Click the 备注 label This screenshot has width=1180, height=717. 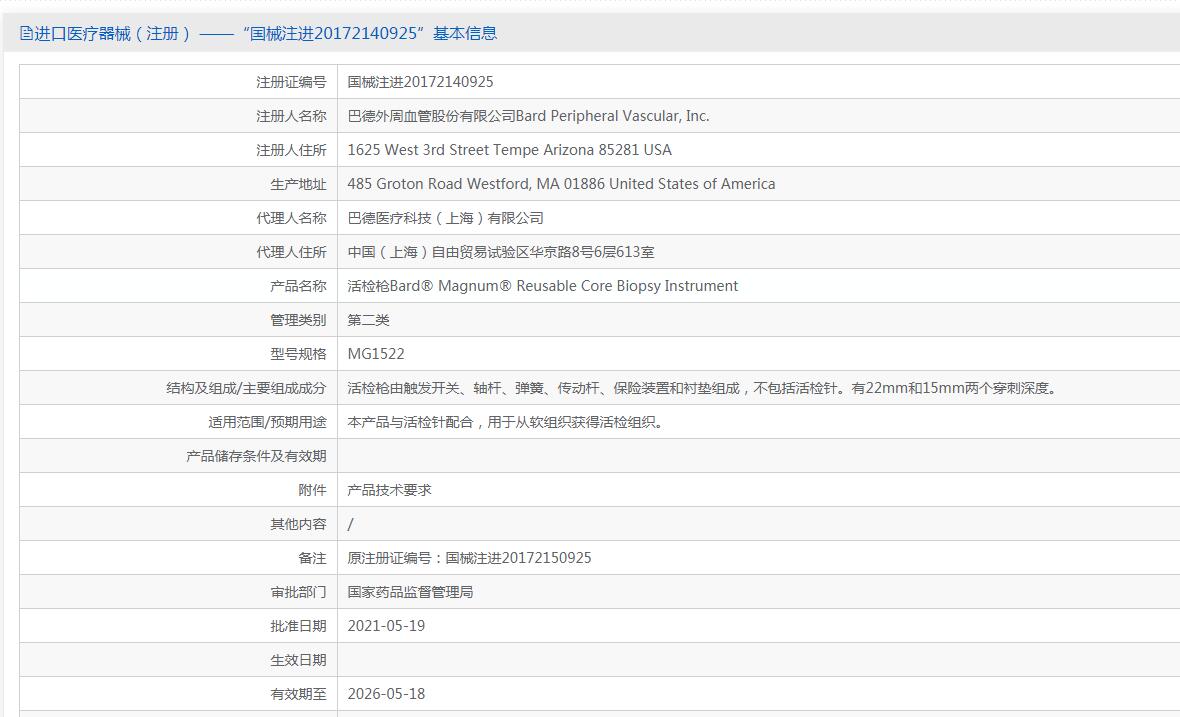312,558
